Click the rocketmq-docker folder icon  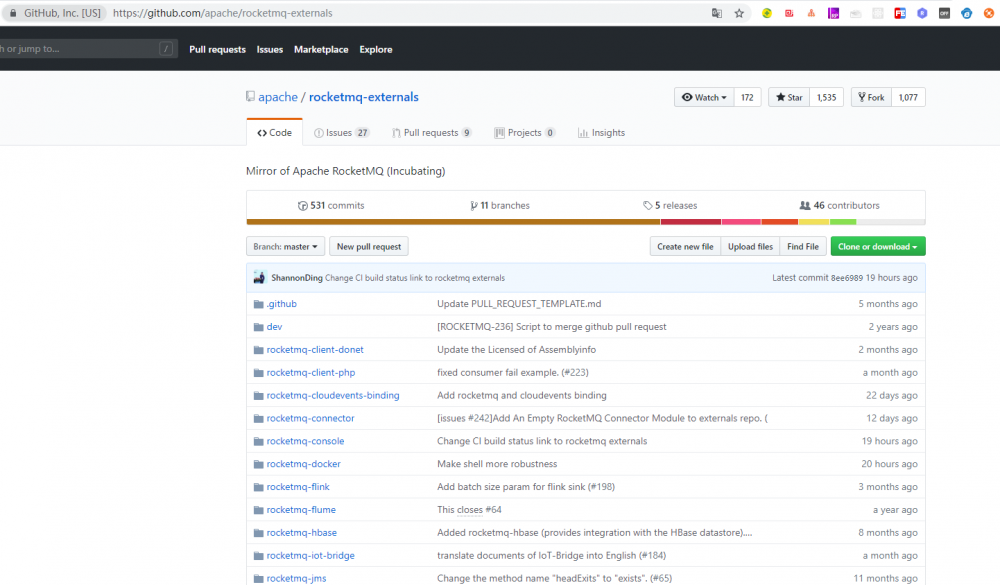[x=258, y=464]
